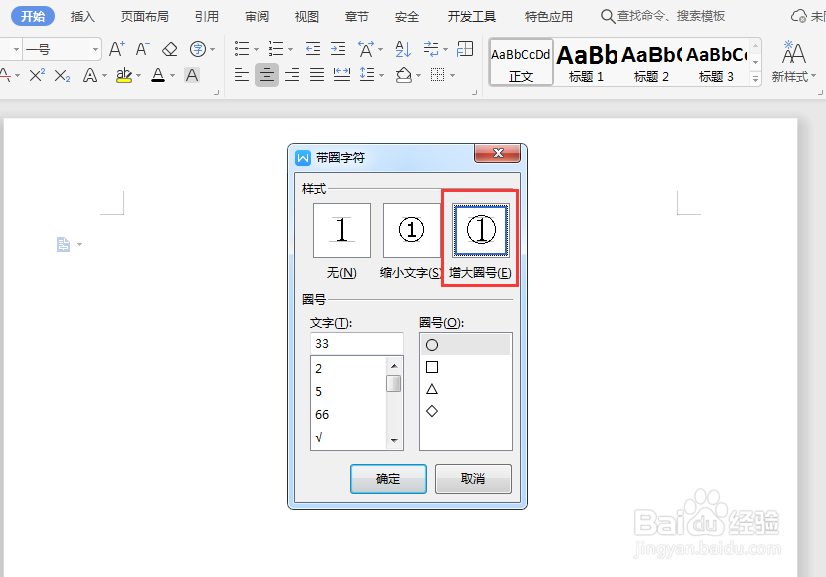Click the center alignment icon
826x577 pixels.
click(x=267, y=75)
